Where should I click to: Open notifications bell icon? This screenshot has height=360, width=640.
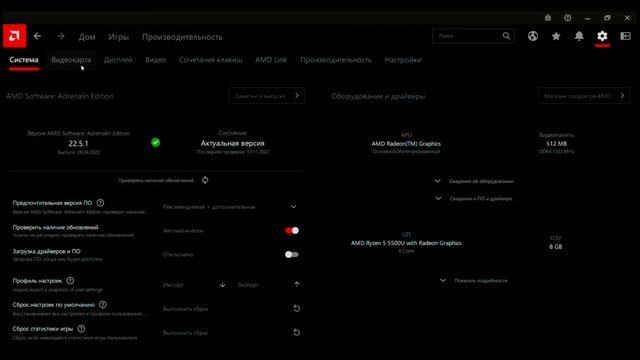579,36
